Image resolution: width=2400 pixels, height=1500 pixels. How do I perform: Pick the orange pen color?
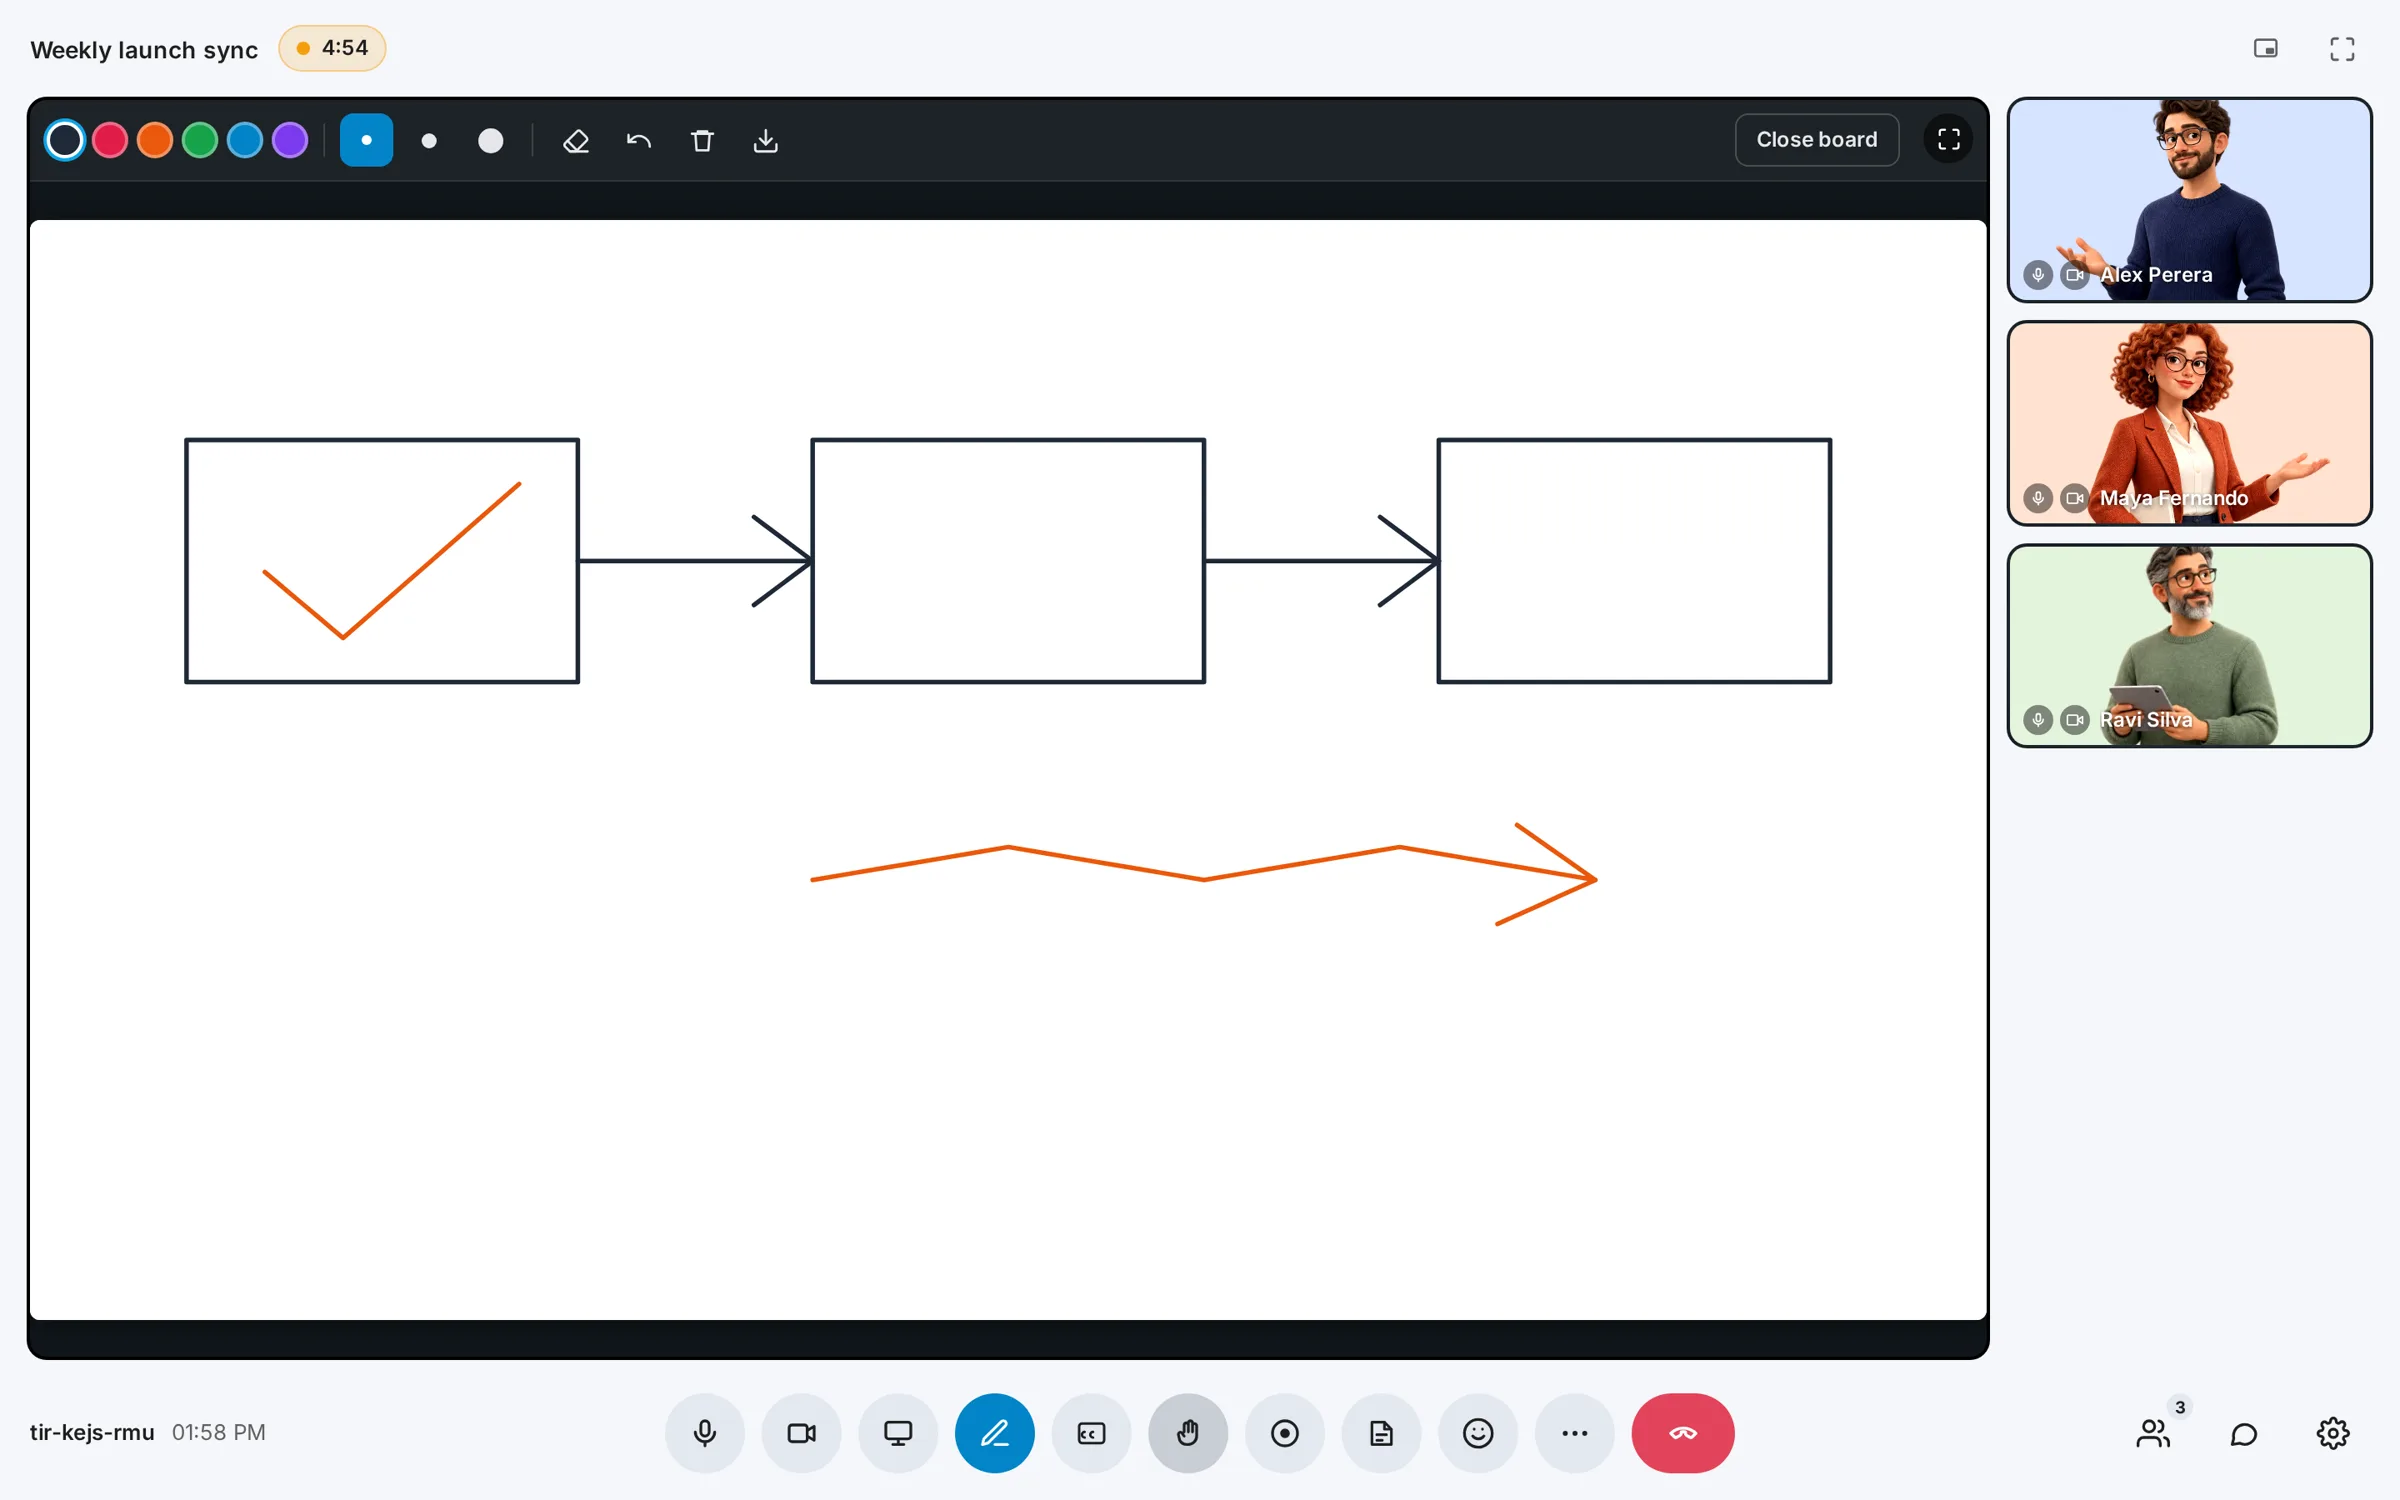155,140
